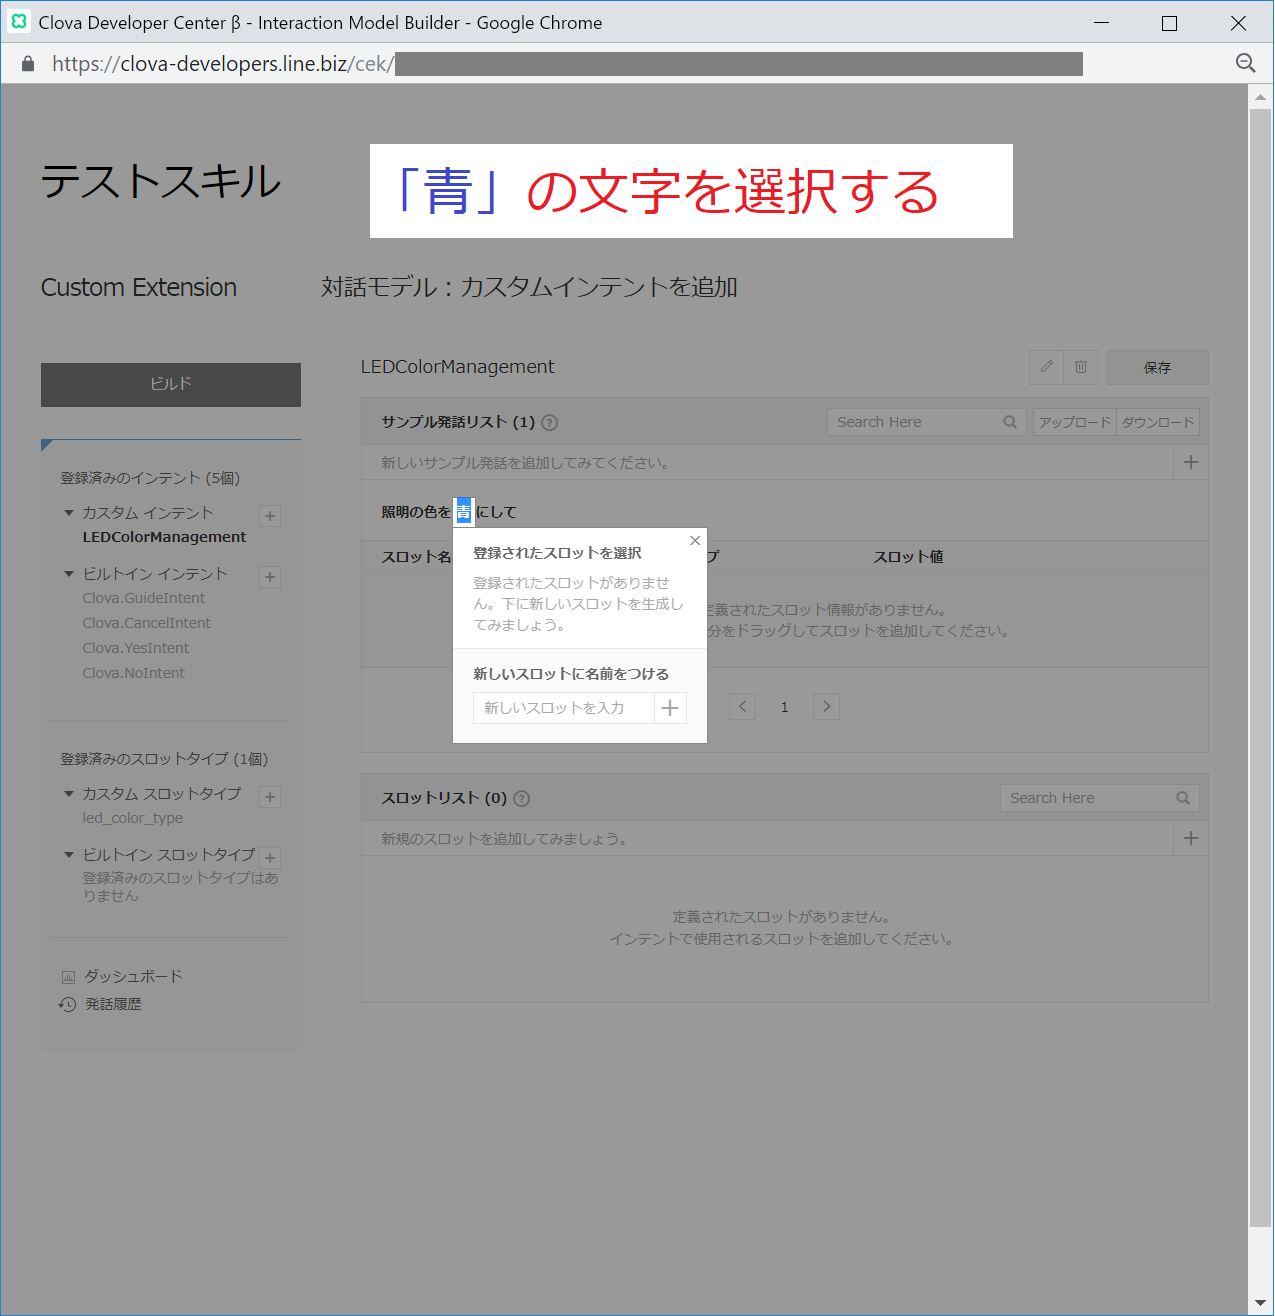Open 発話履歴 in the sidebar
The width and height of the screenshot is (1275, 1316).
pos(112,1004)
